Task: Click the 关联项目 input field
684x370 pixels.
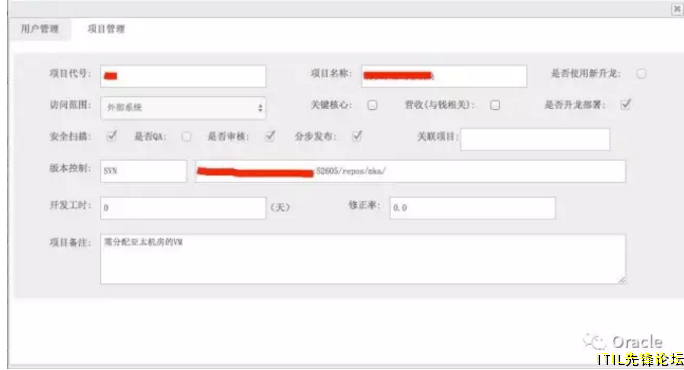Action: click(535, 139)
